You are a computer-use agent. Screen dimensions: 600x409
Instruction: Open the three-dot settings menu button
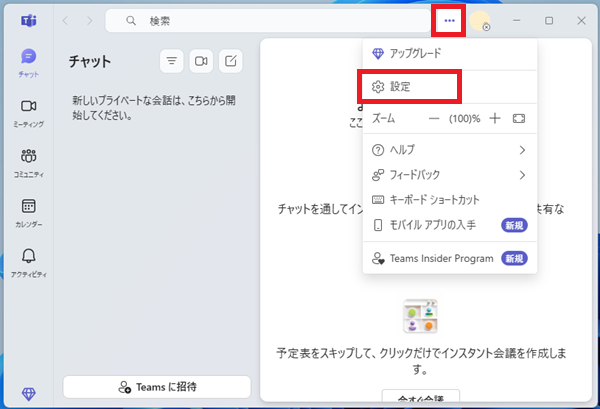[x=449, y=21]
